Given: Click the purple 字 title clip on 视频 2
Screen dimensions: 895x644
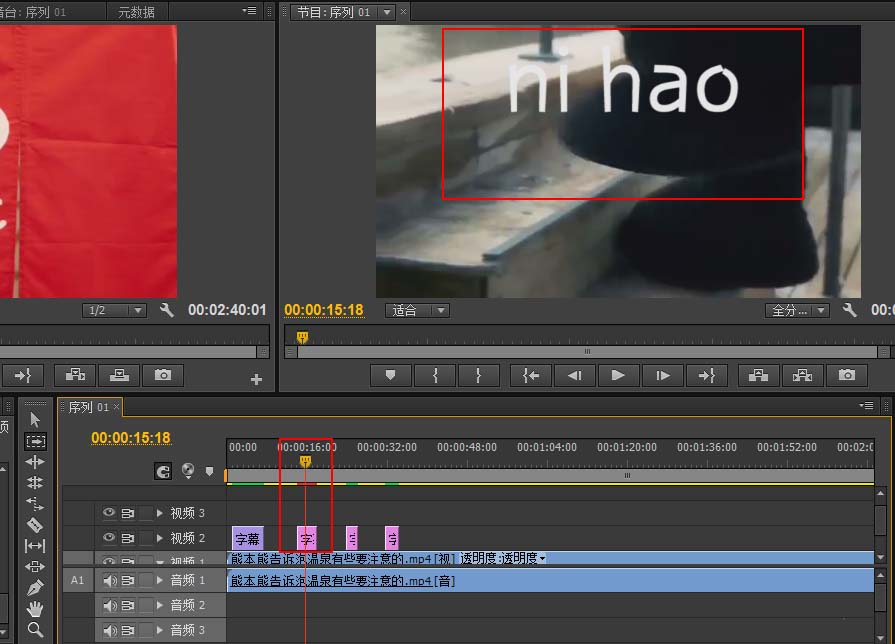Looking at the screenshot, I should coord(306,538).
